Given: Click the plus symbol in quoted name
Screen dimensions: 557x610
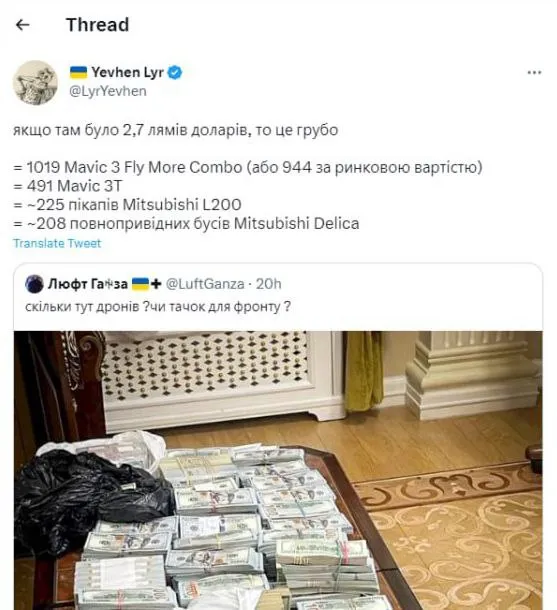Looking at the screenshot, I should 156,284.
